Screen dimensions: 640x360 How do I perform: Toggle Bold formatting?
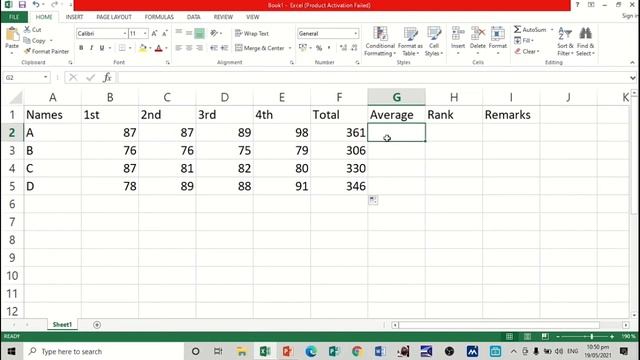click(x=81, y=48)
